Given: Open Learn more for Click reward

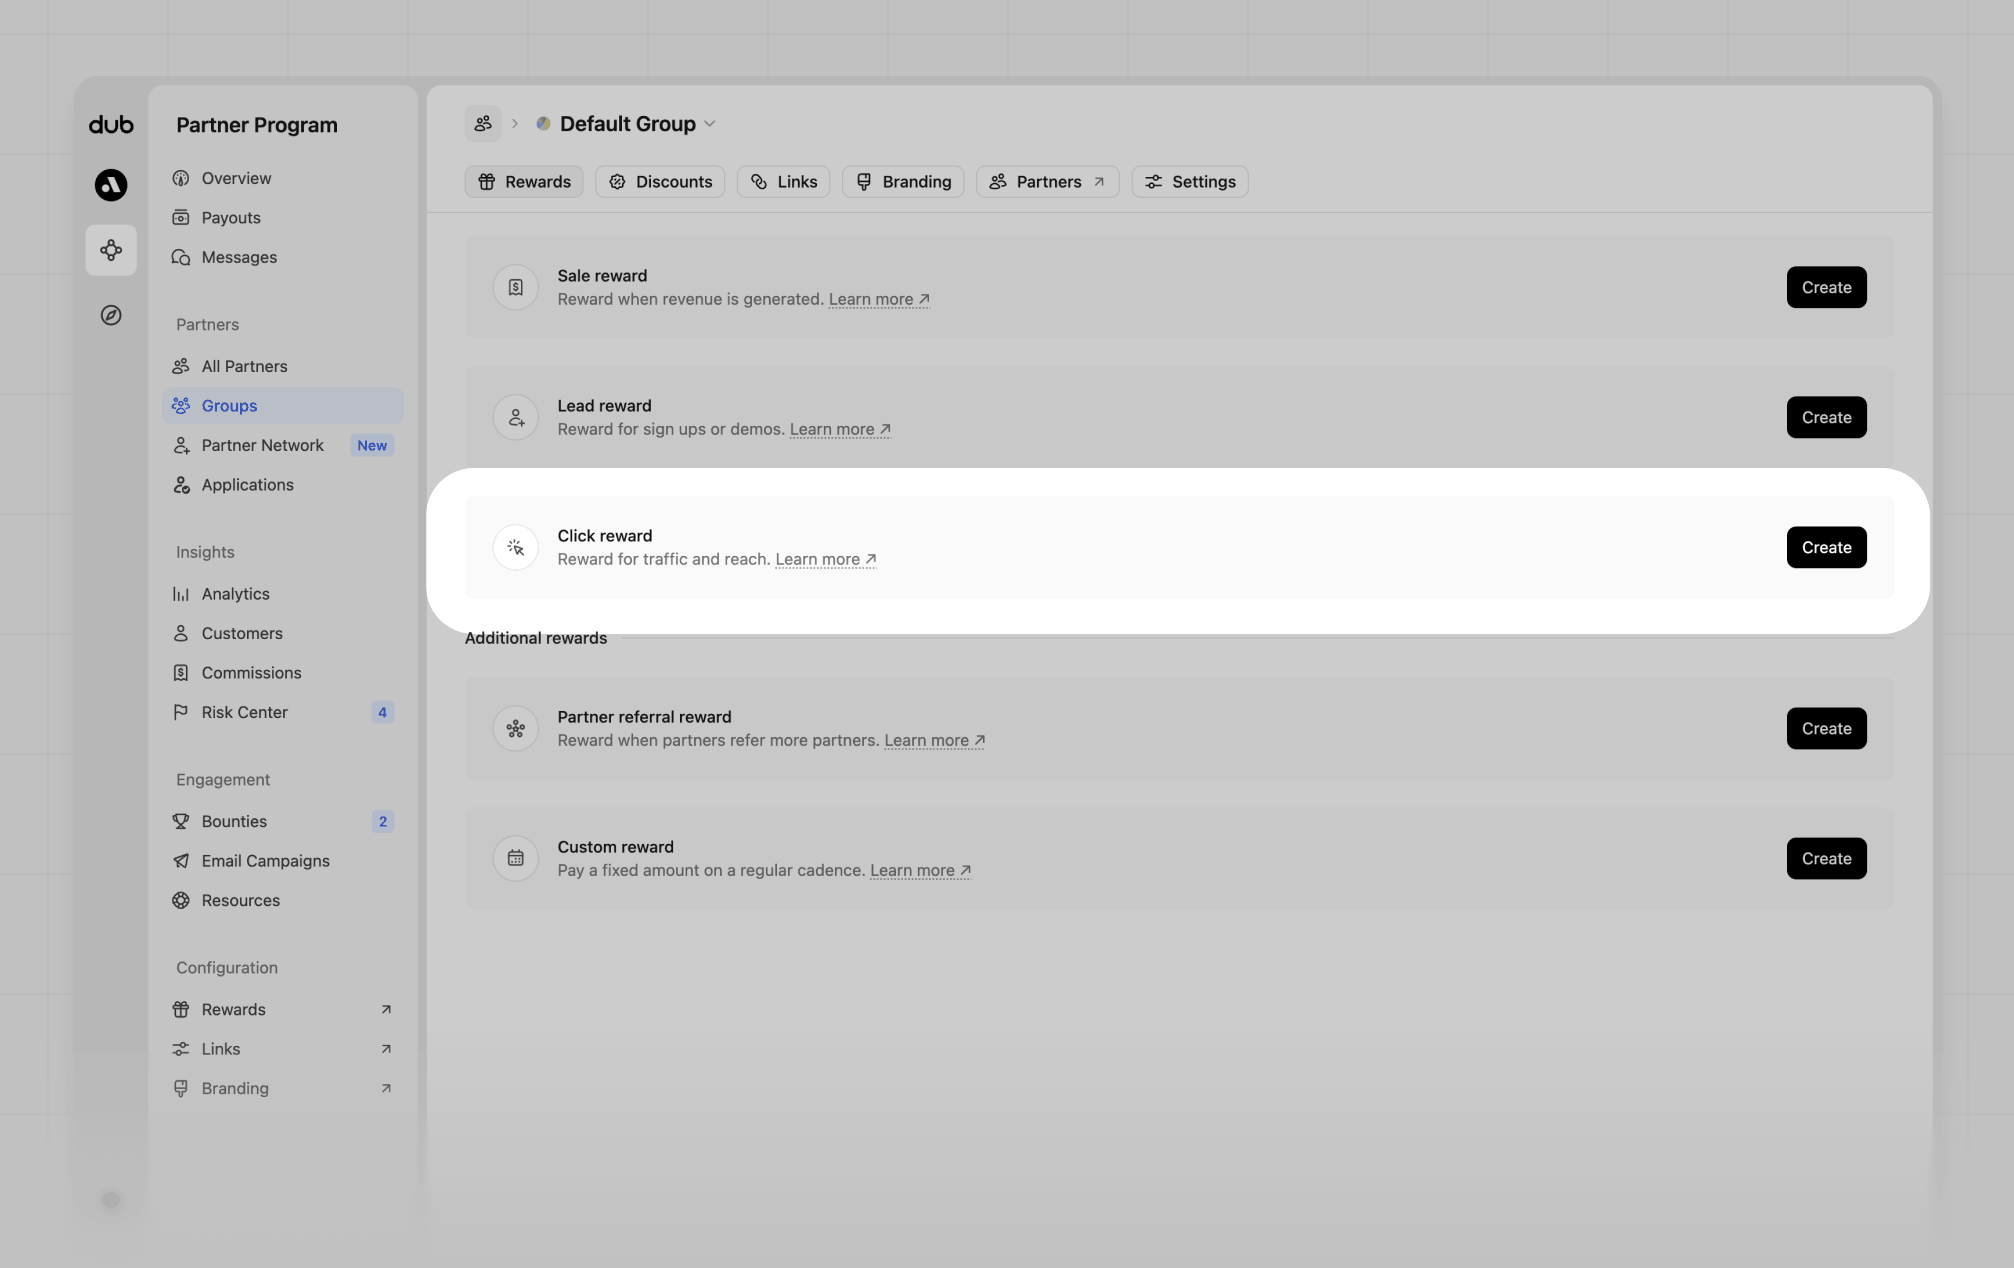Looking at the screenshot, I should [826, 559].
